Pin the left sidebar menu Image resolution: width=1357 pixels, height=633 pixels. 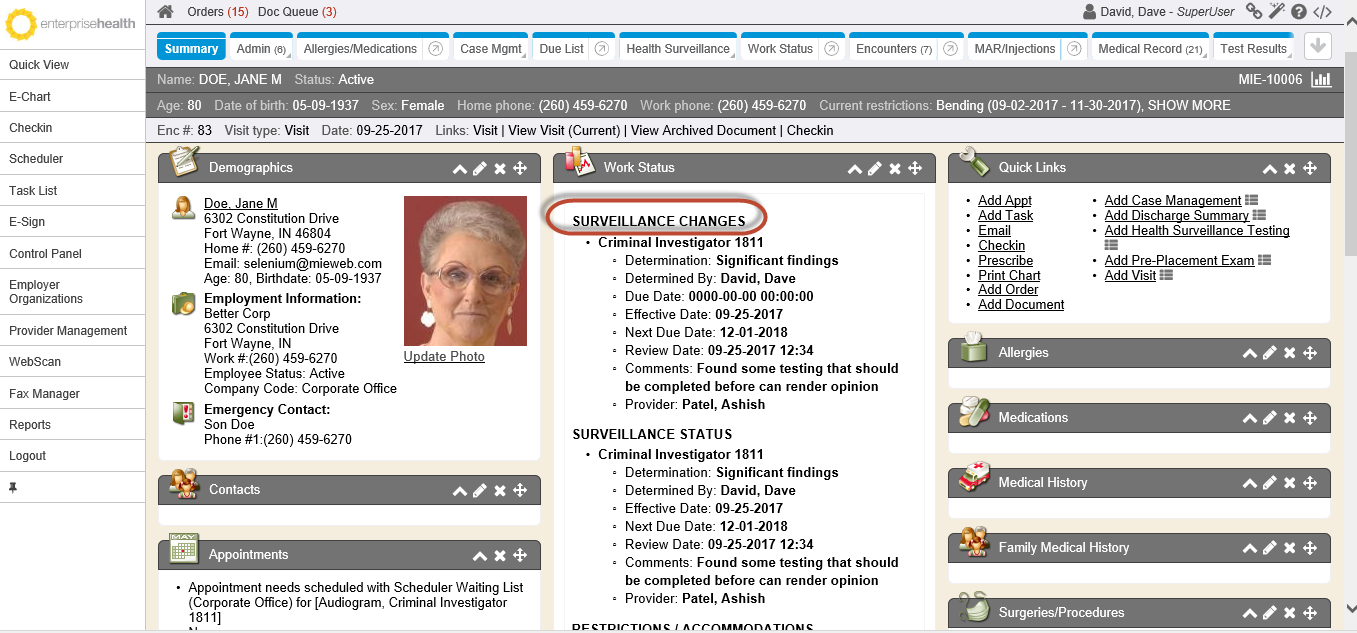(x=14, y=488)
